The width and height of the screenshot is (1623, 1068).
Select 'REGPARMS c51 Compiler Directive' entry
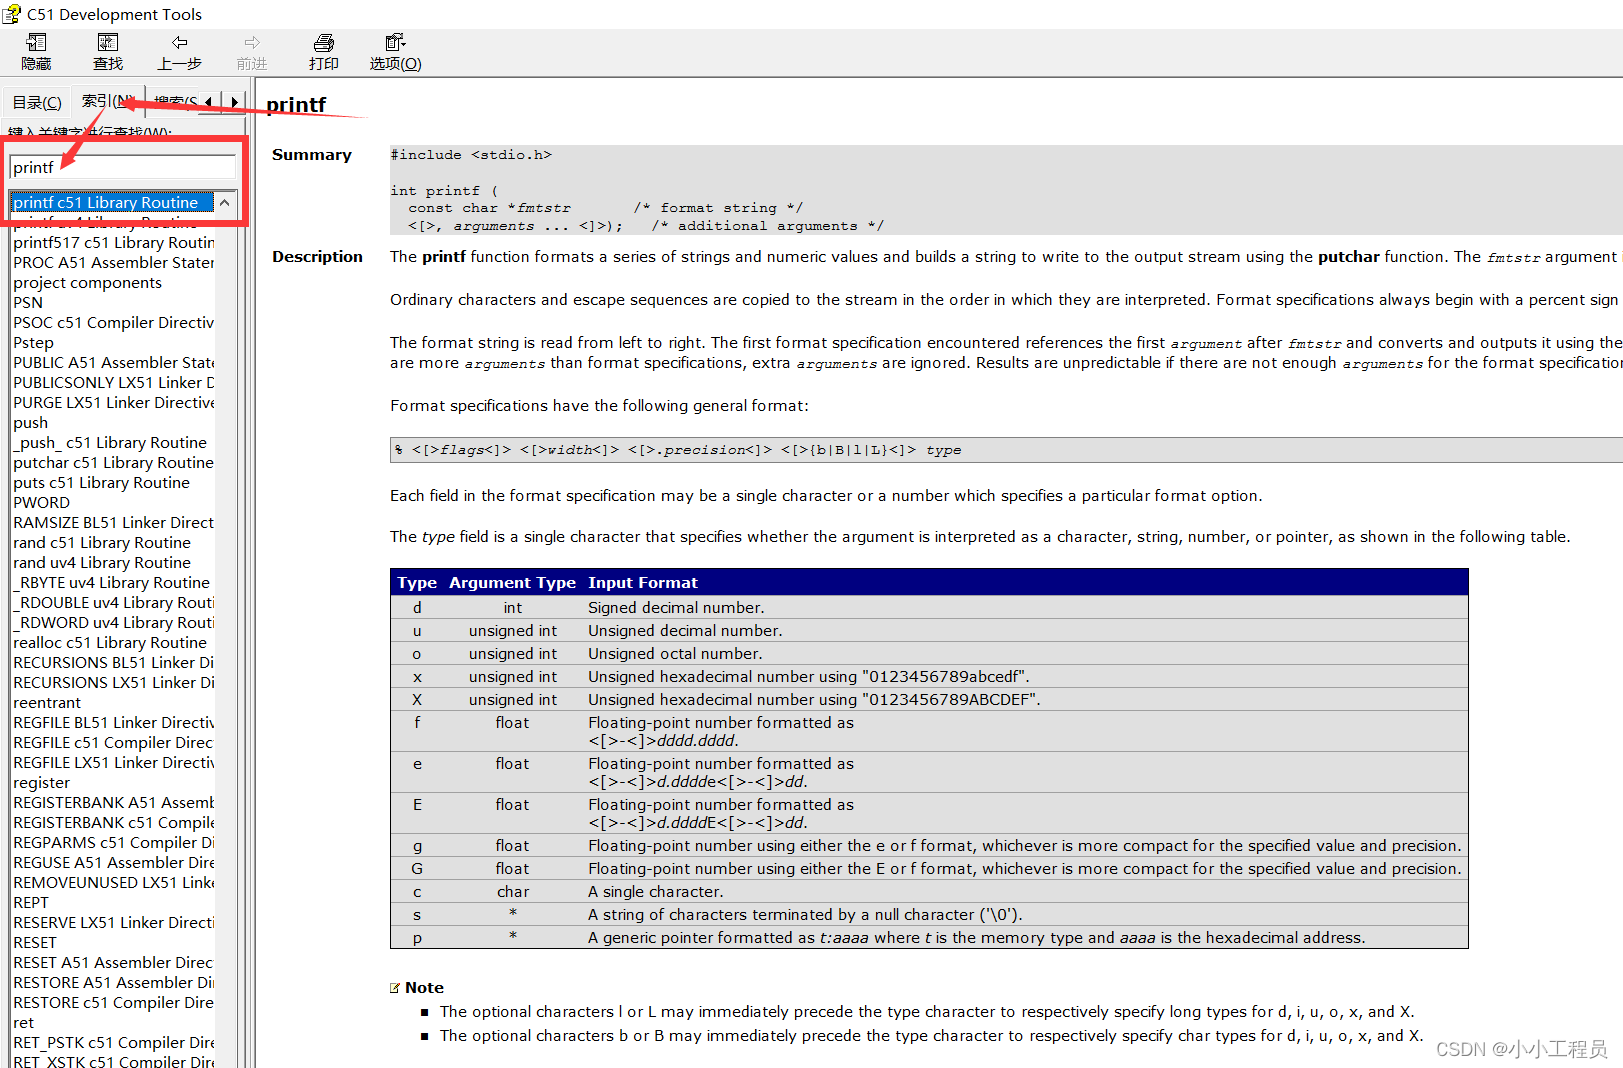(x=113, y=842)
